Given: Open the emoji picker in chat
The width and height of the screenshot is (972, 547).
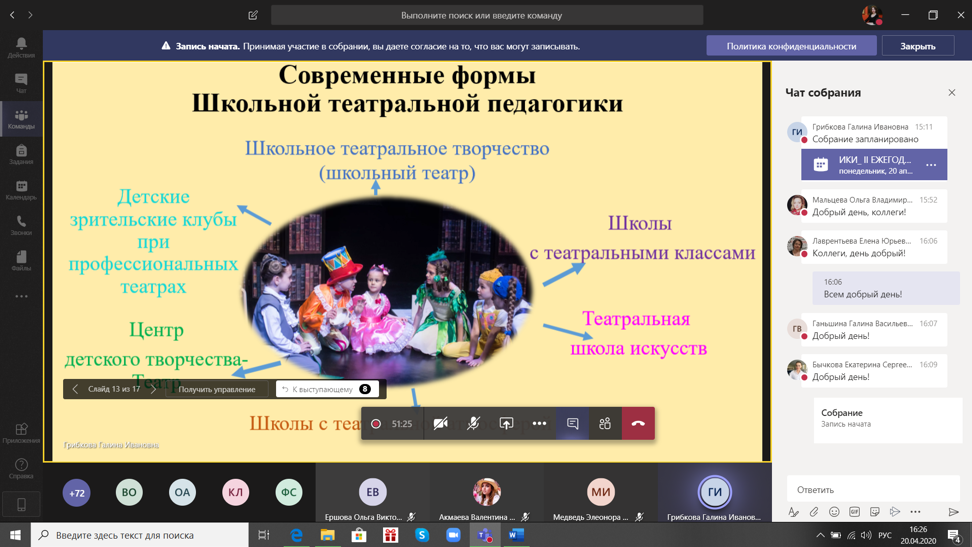Looking at the screenshot, I should [834, 512].
